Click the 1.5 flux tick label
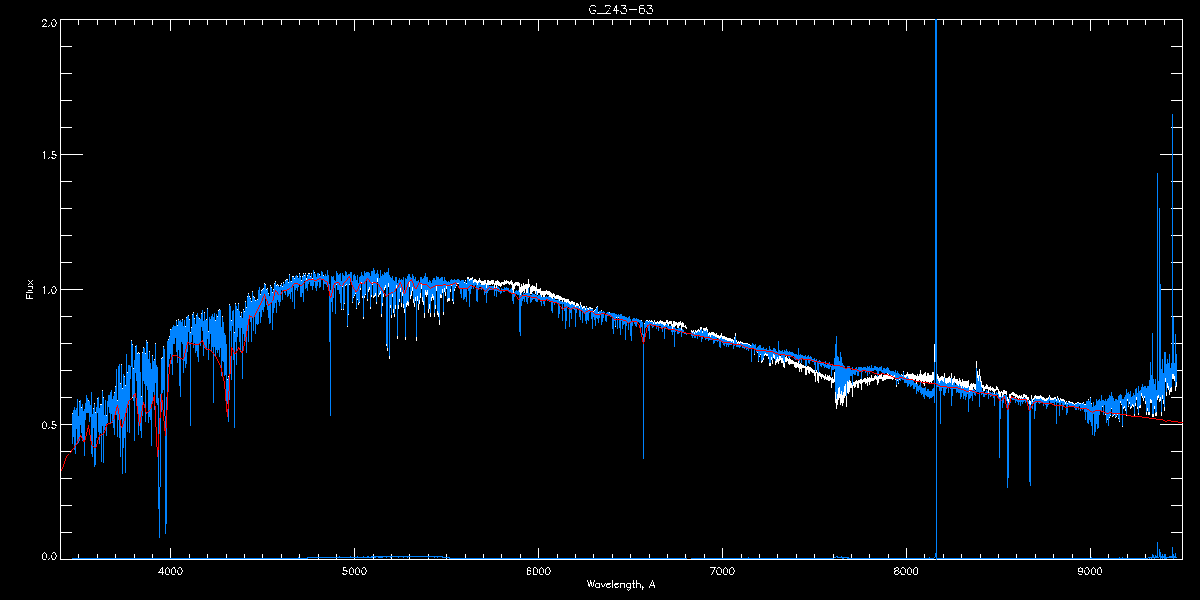Viewport: 1200px width, 600px height. tap(48, 156)
